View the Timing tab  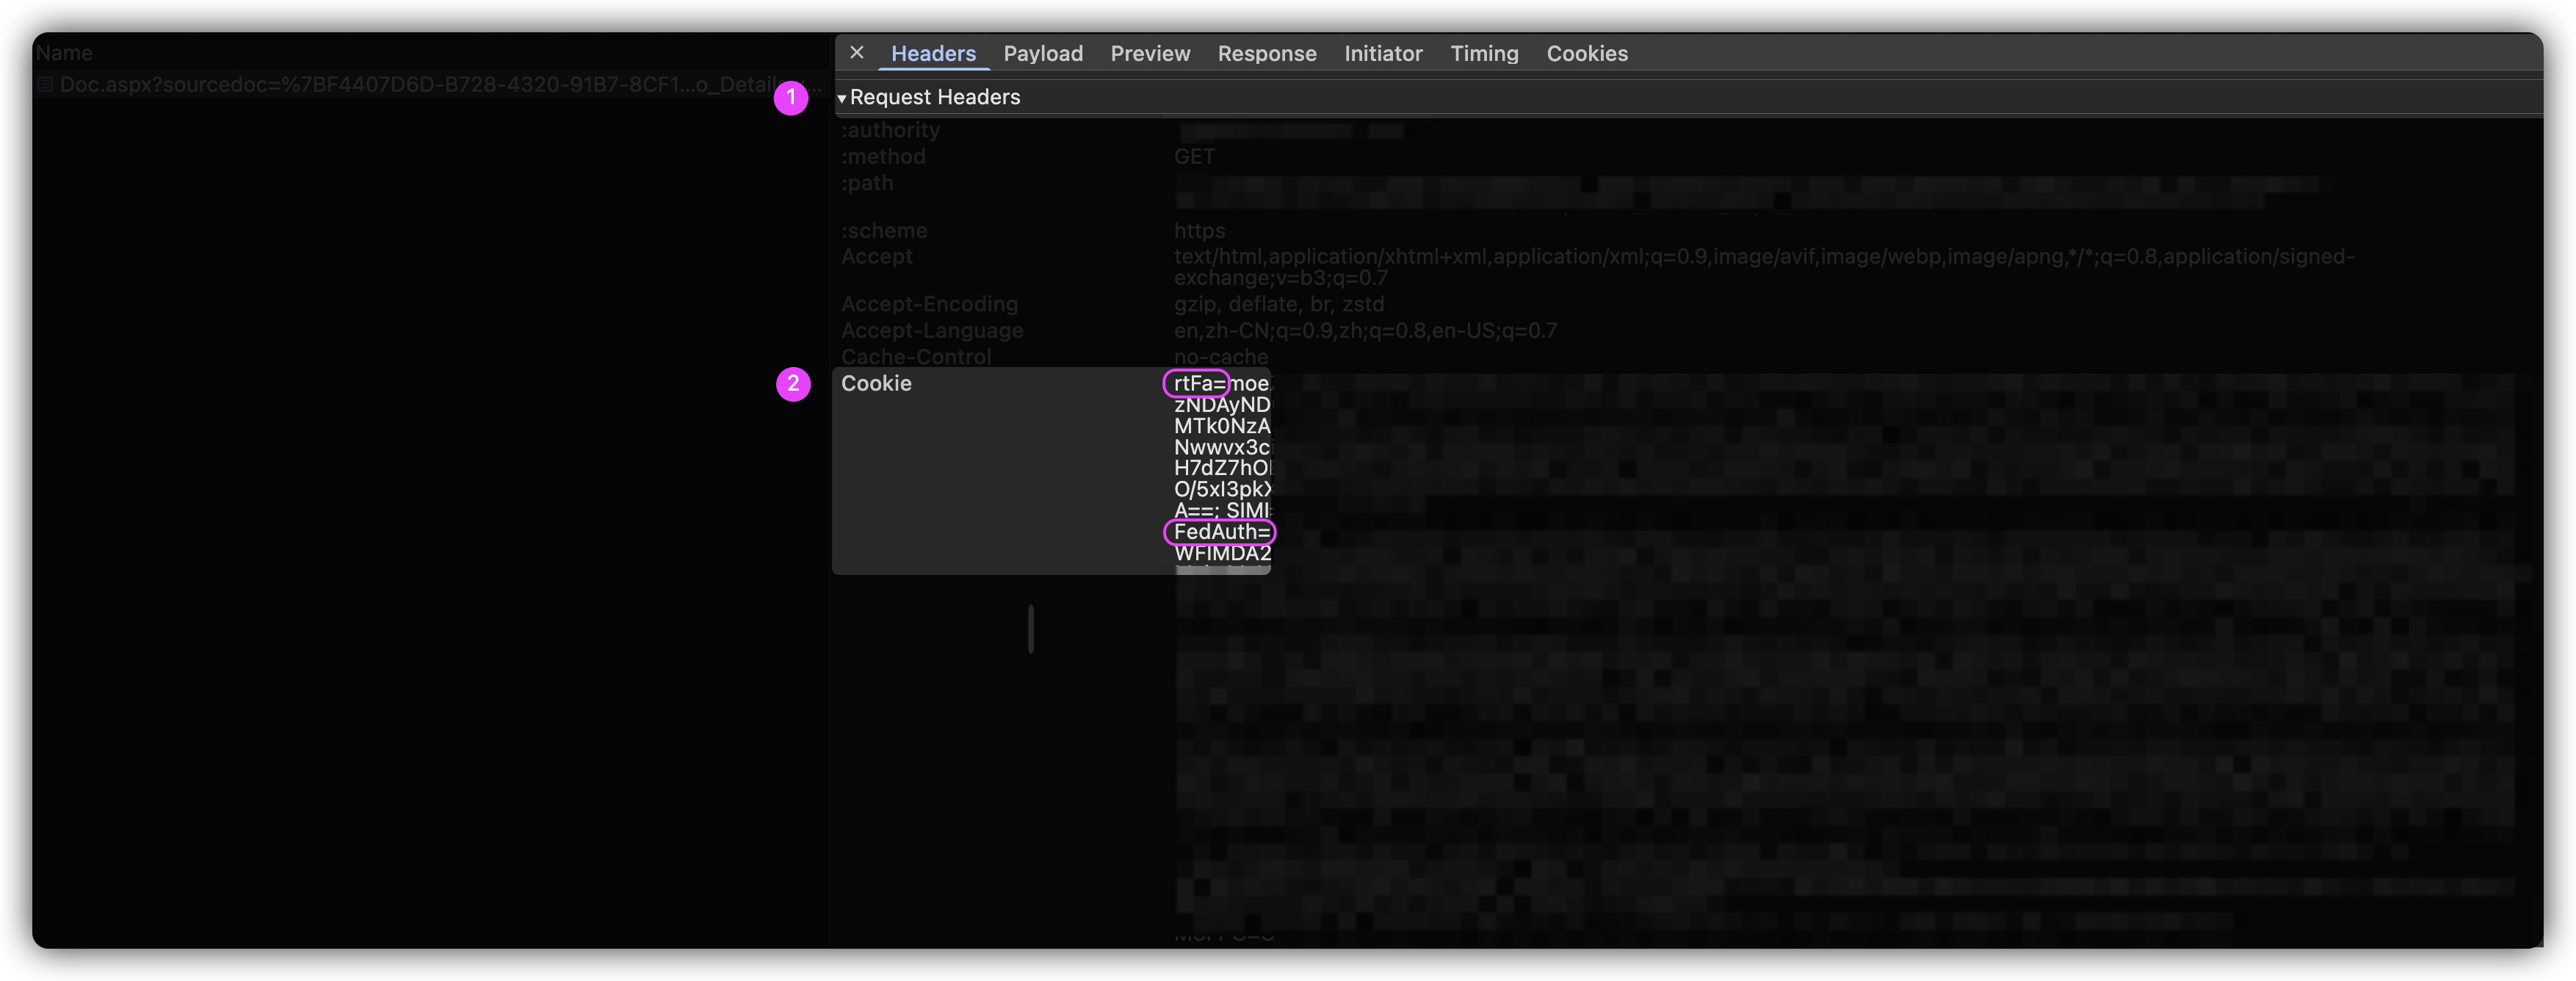point(1483,54)
